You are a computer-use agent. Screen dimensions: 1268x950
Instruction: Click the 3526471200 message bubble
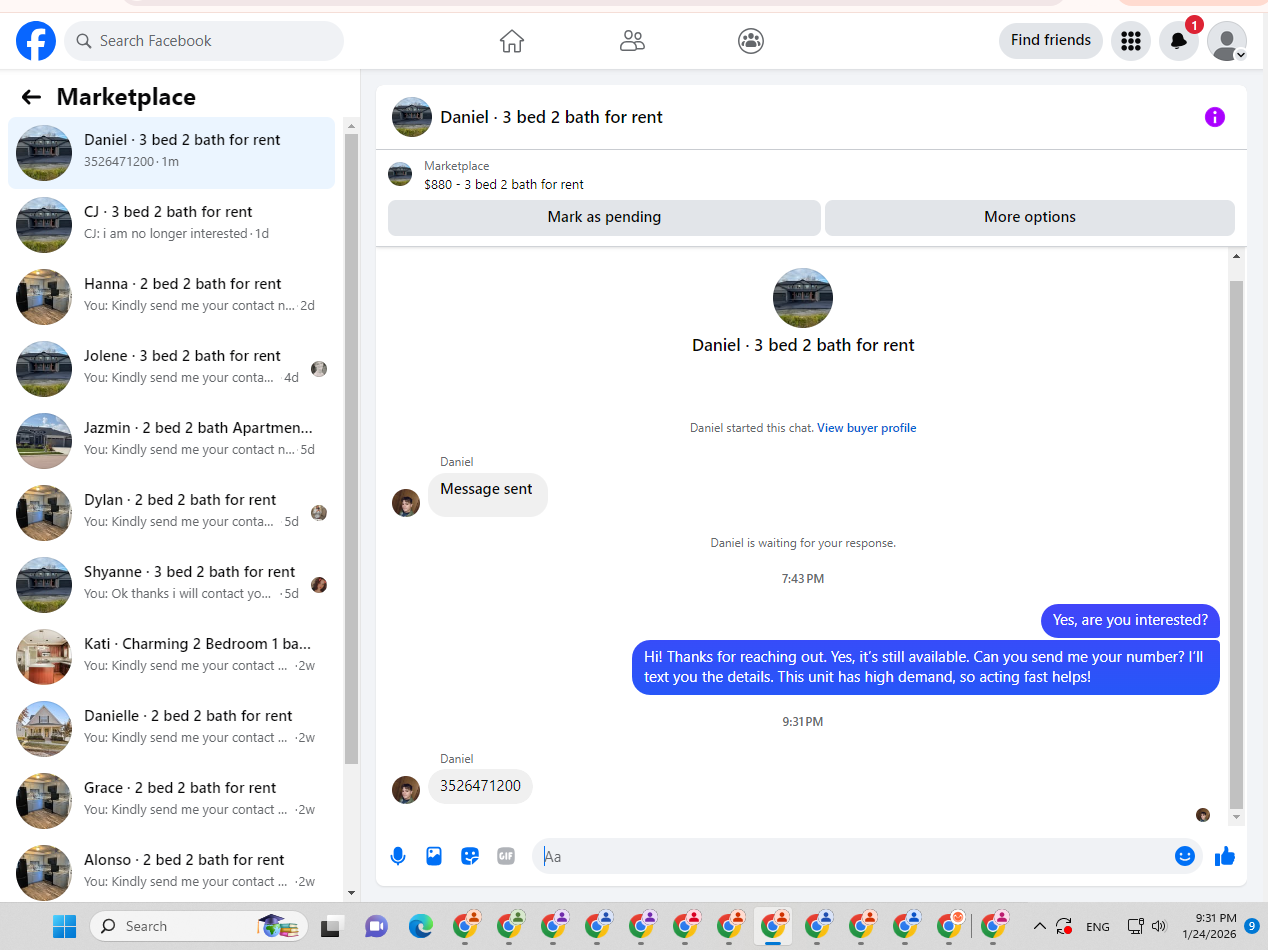pyautogui.click(x=480, y=786)
